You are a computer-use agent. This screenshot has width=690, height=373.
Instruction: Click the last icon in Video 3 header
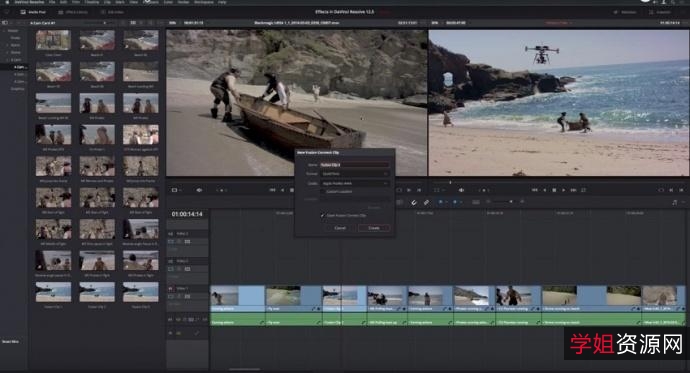(x=187, y=241)
